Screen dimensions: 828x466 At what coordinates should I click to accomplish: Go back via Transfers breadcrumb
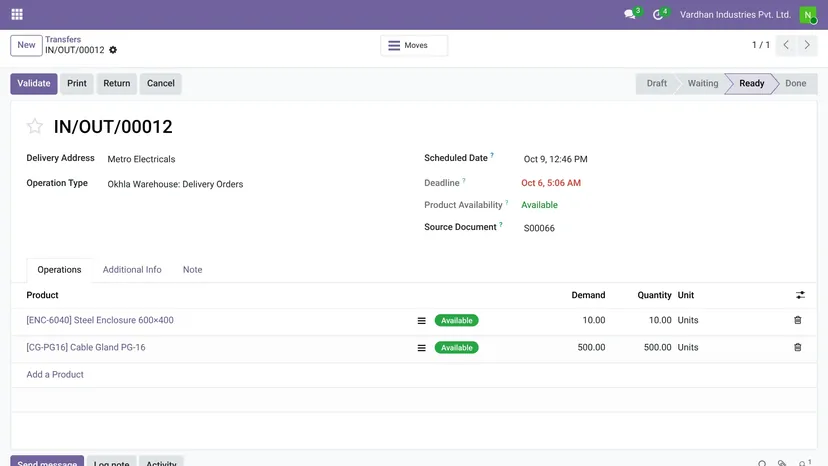(x=63, y=39)
